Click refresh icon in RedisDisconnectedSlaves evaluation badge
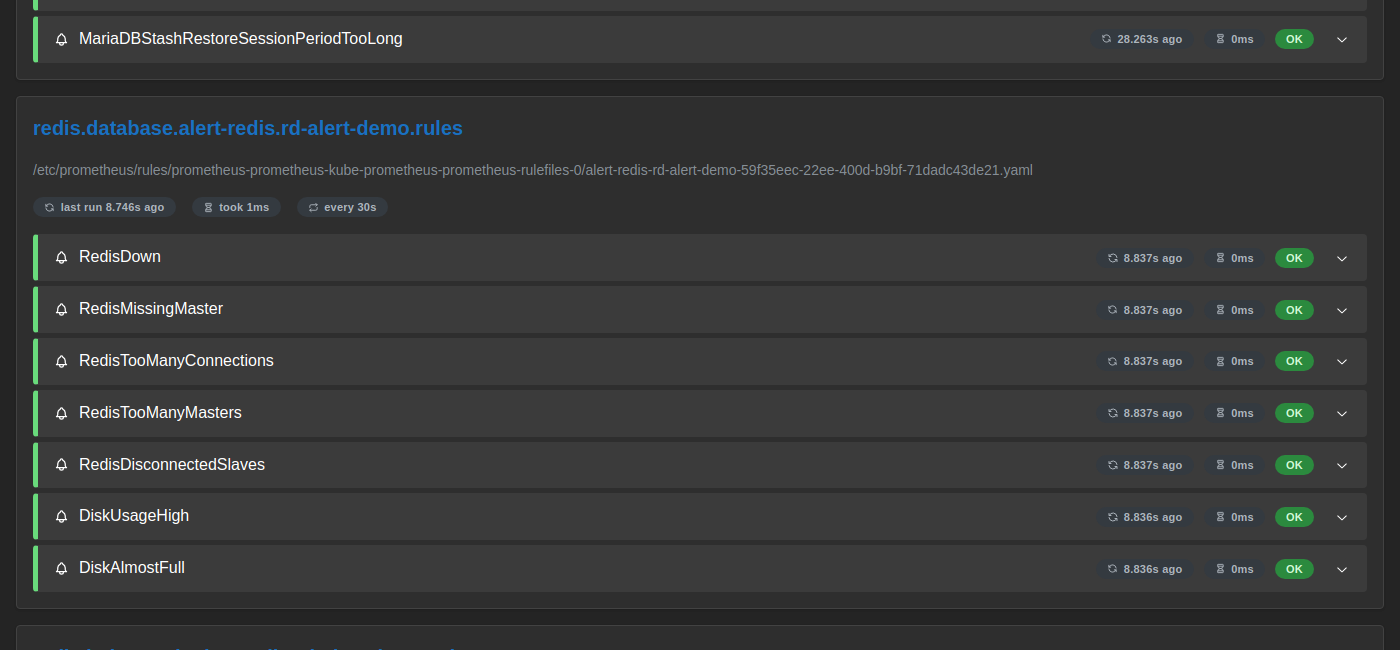1400x650 pixels. coord(1112,465)
